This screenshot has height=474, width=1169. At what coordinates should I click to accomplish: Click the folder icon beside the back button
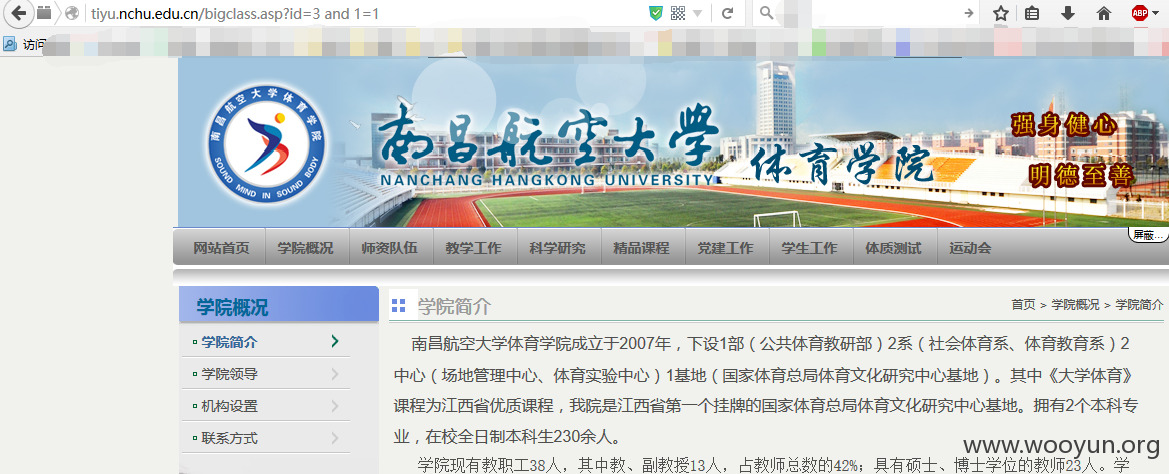[x=44, y=13]
